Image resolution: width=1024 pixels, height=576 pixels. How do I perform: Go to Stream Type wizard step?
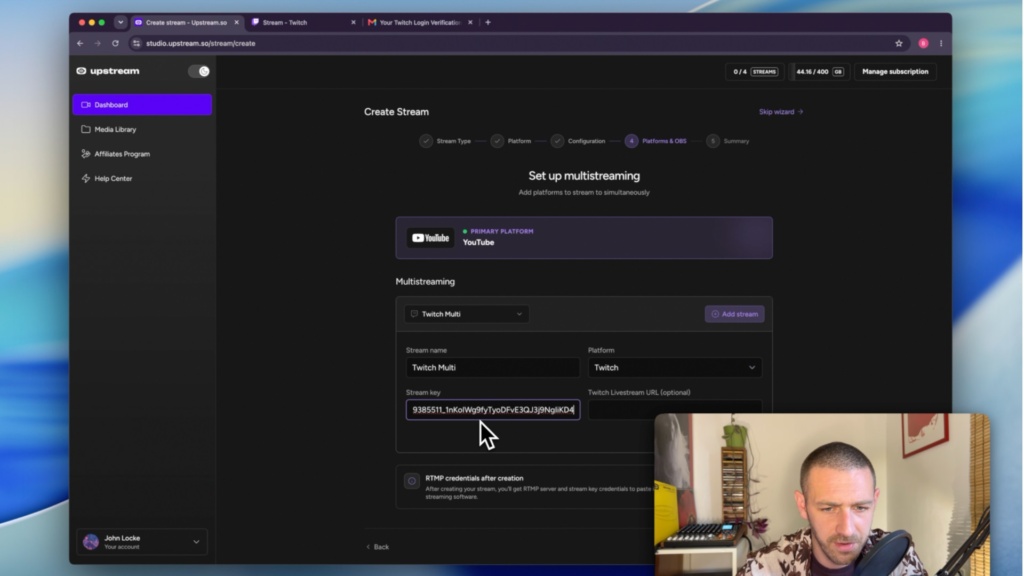(445, 141)
